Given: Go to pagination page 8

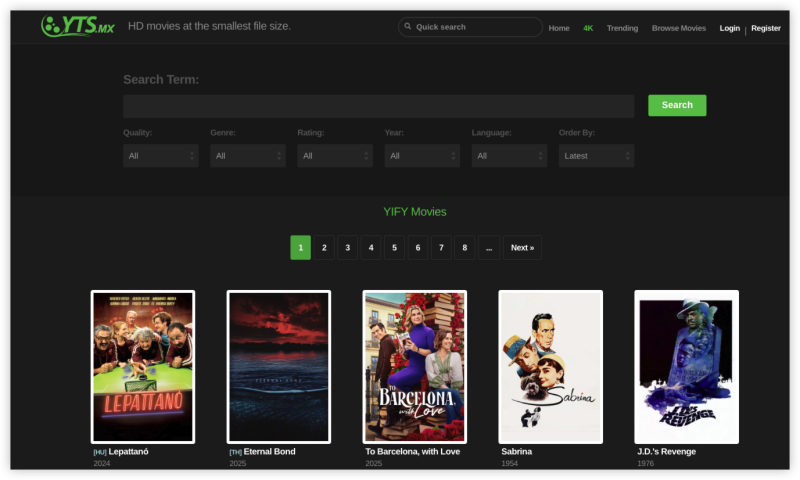Looking at the screenshot, I should [x=465, y=247].
